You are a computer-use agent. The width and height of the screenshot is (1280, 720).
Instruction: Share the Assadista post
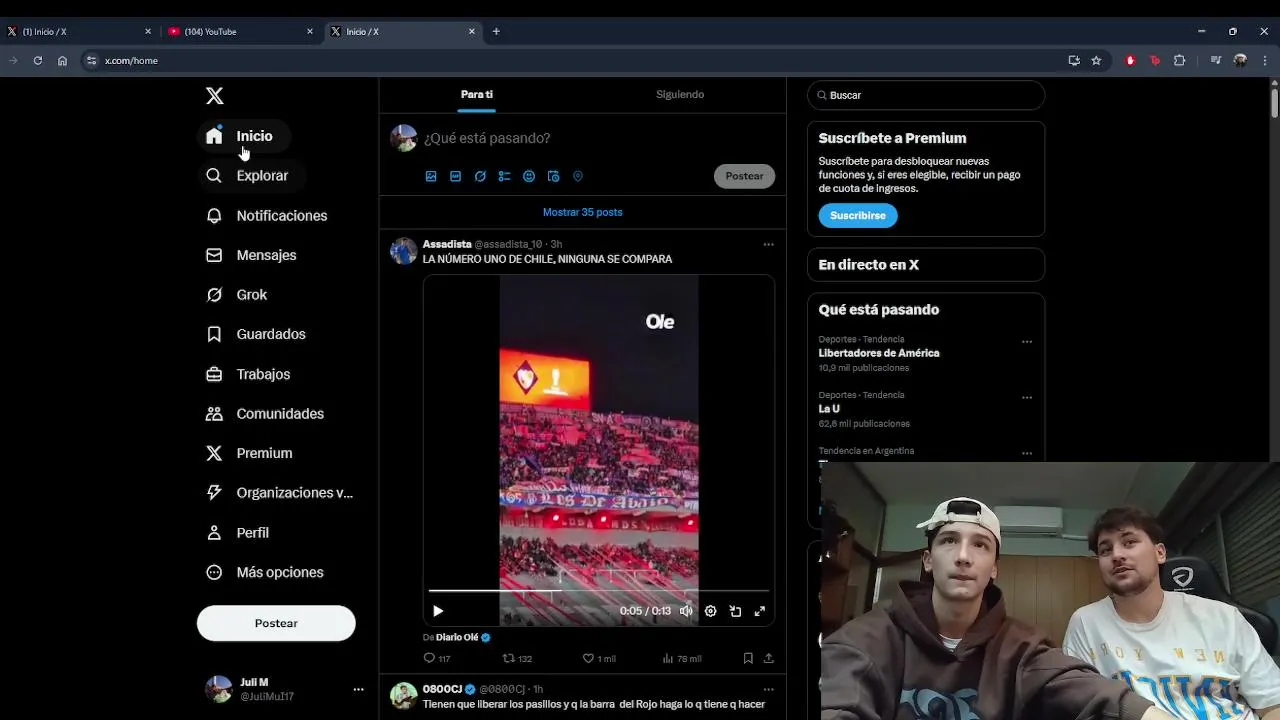pyautogui.click(x=768, y=658)
